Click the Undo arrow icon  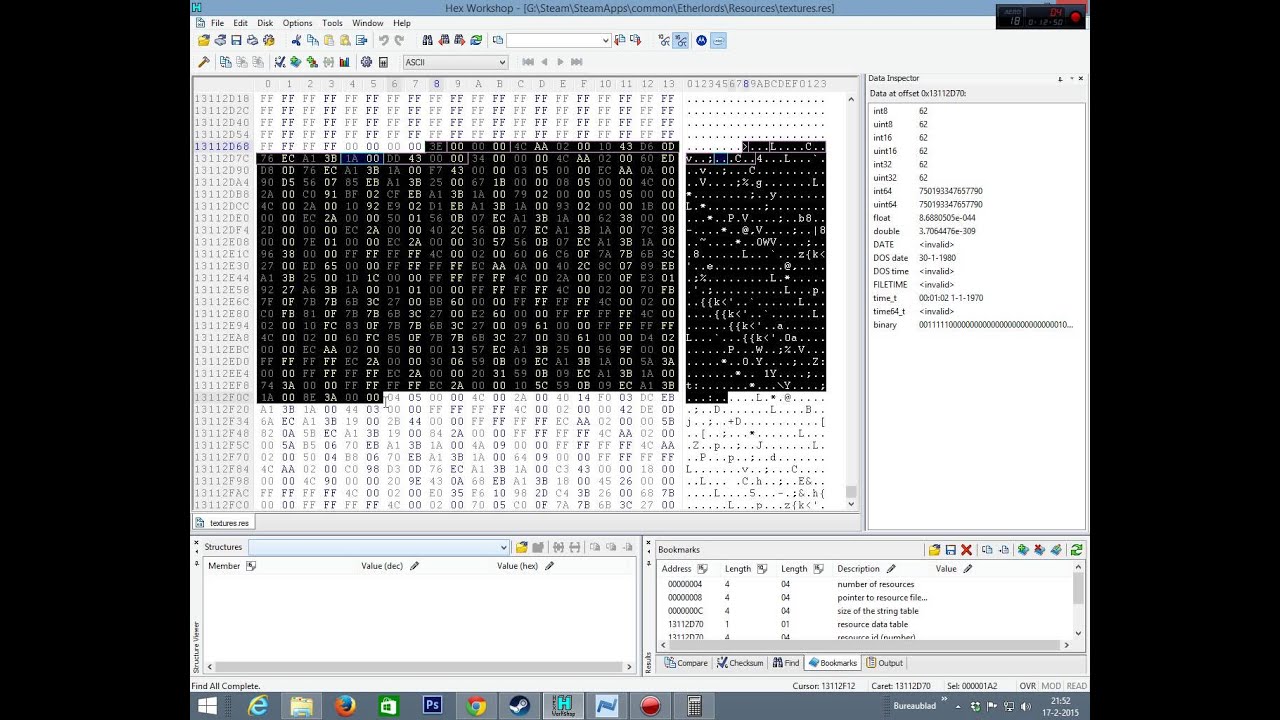(383, 40)
